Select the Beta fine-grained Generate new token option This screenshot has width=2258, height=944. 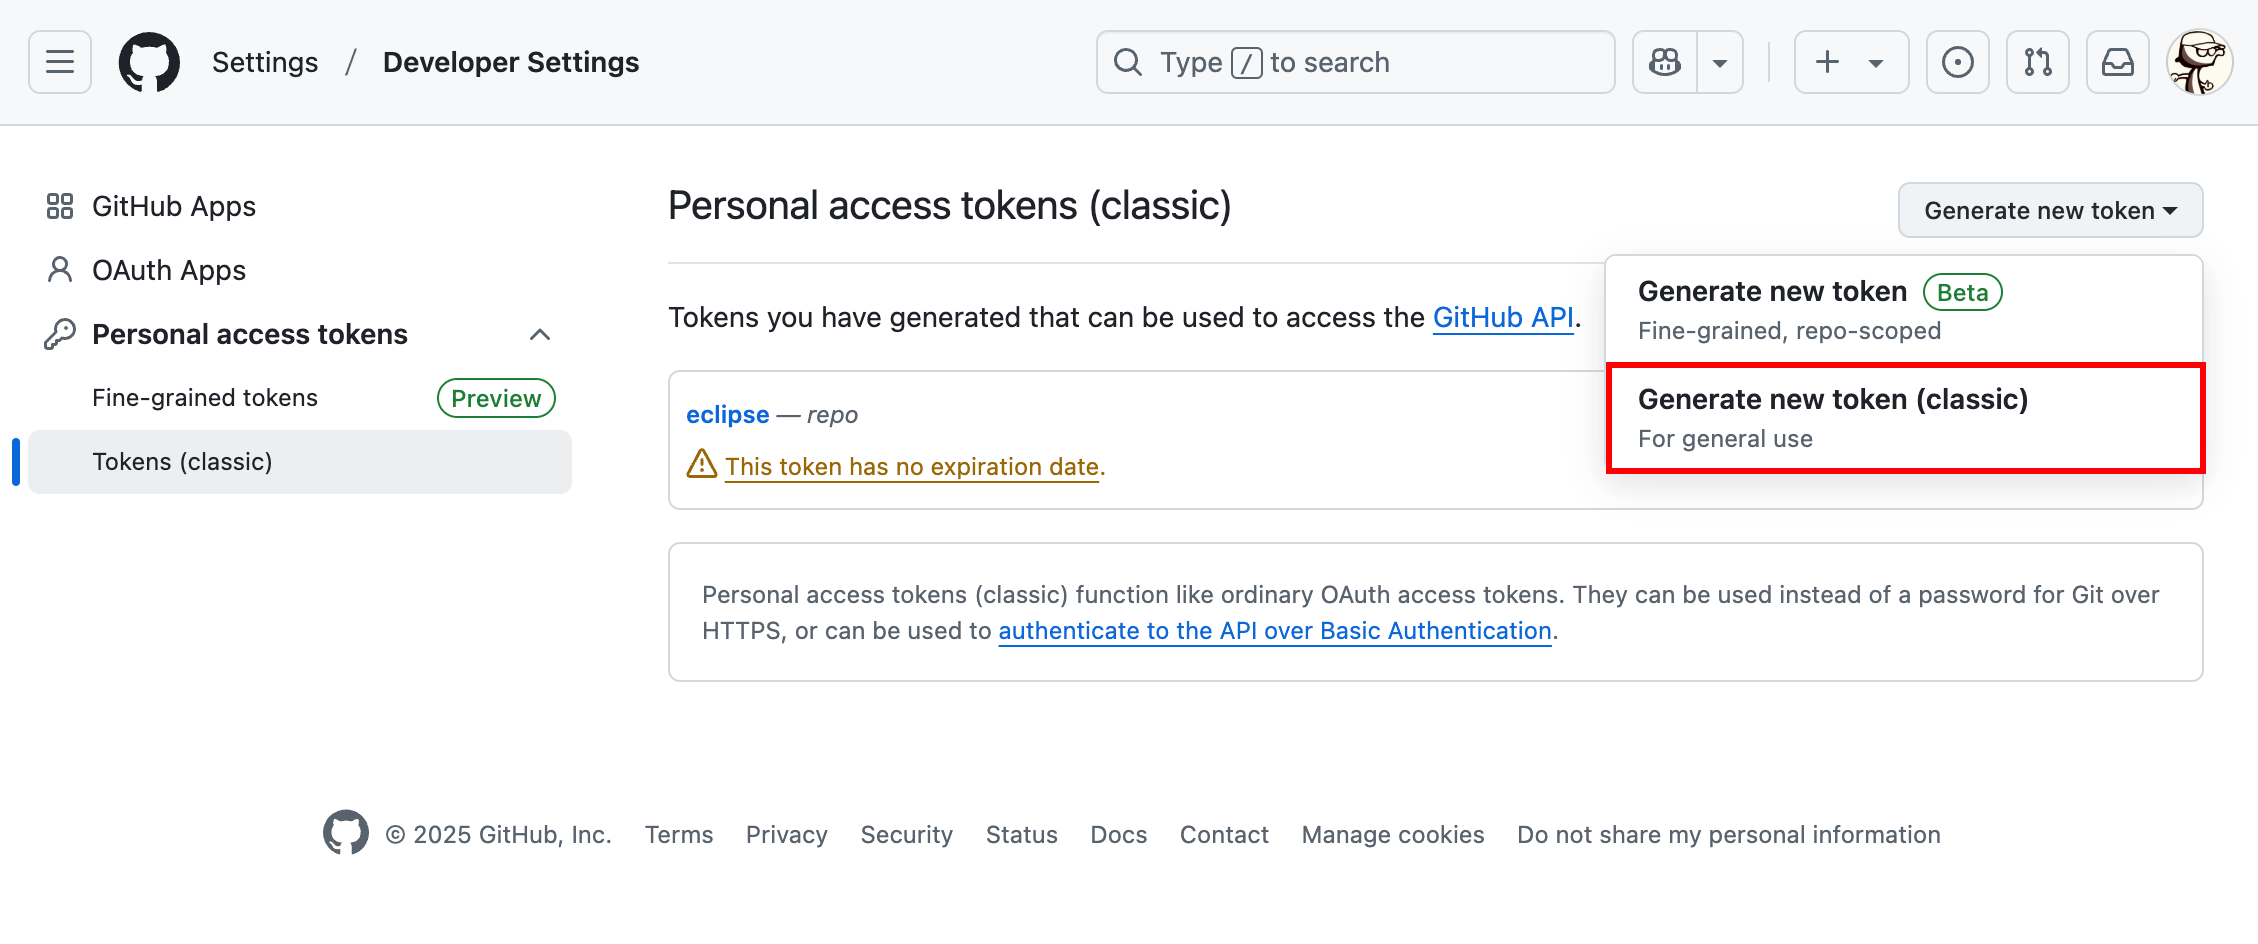tap(1905, 310)
